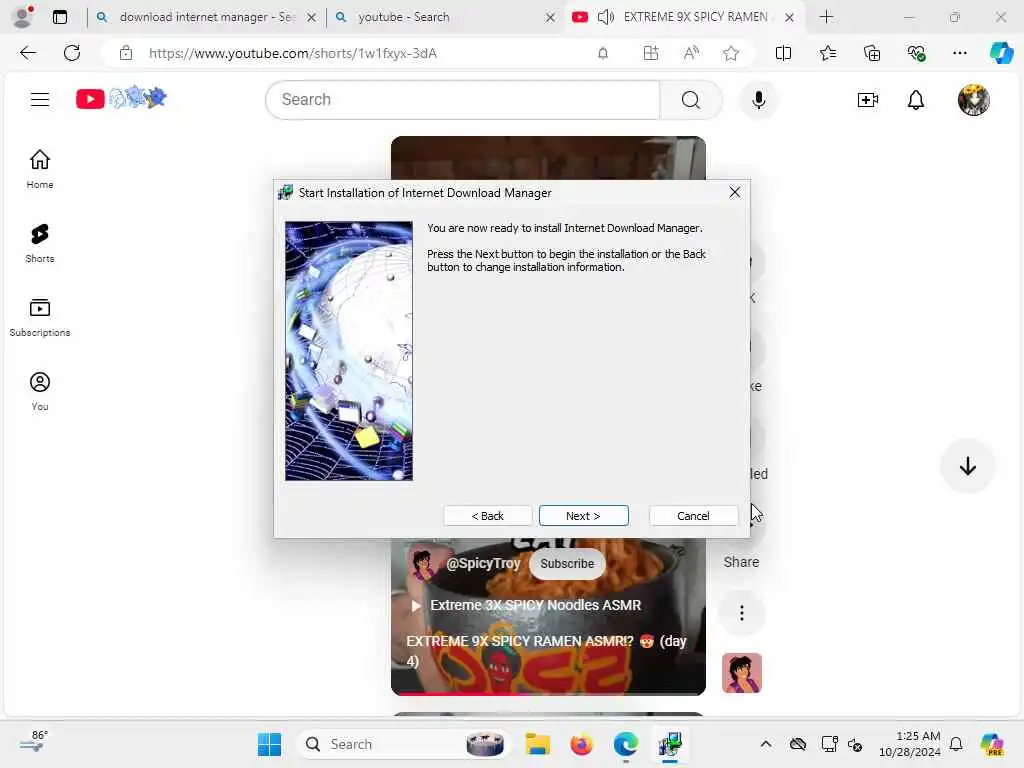Select the EXTREME 9X SPICY RAMEN tab
The height and width of the screenshot is (768, 1024).
click(695, 17)
